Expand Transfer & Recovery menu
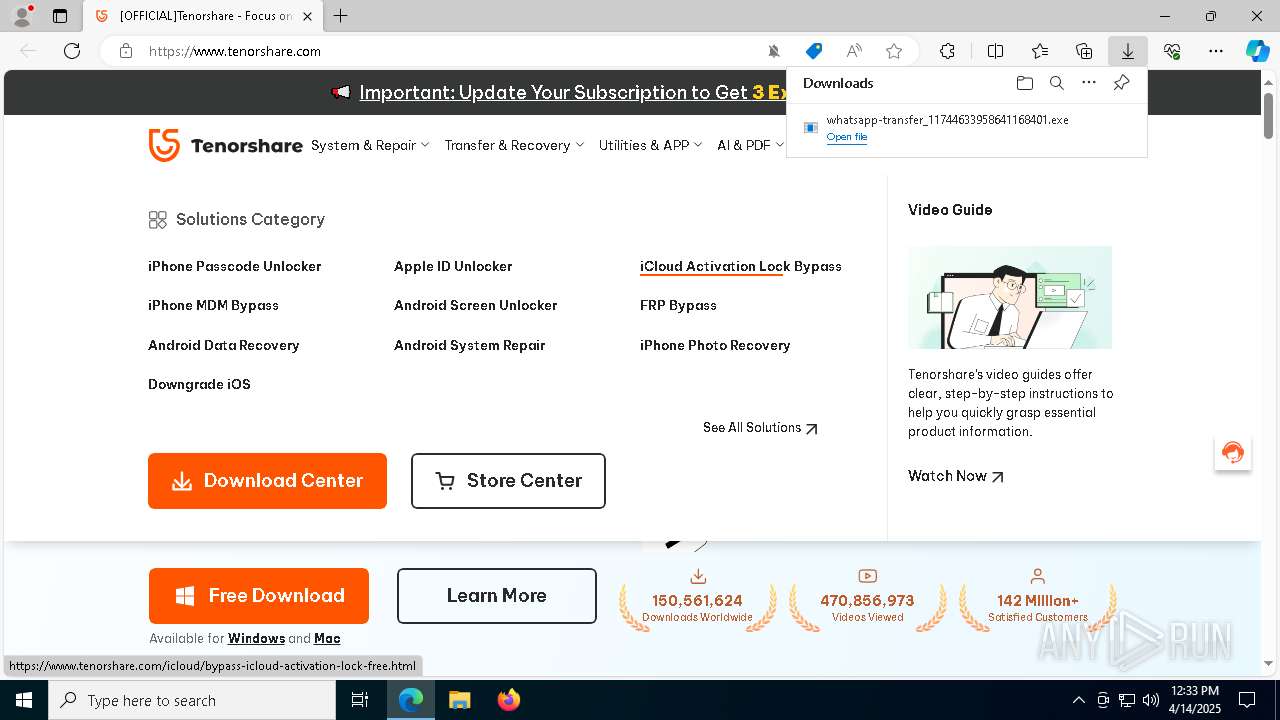Viewport: 1280px width, 720px height. pos(514,145)
